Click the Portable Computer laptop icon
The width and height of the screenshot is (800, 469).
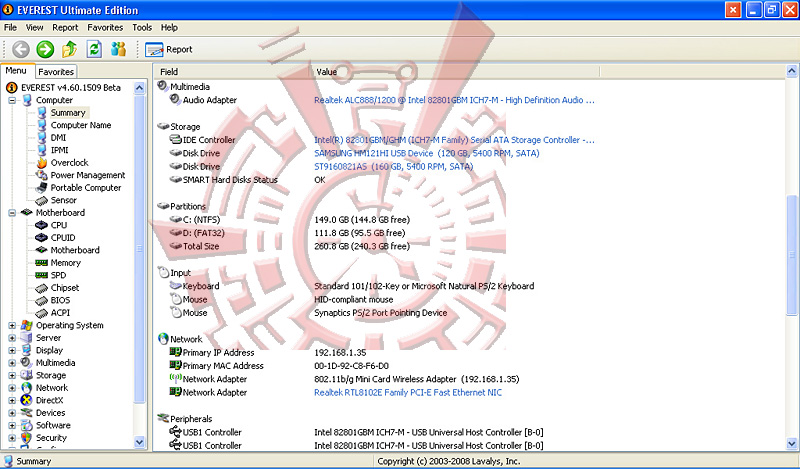(42, 188)
